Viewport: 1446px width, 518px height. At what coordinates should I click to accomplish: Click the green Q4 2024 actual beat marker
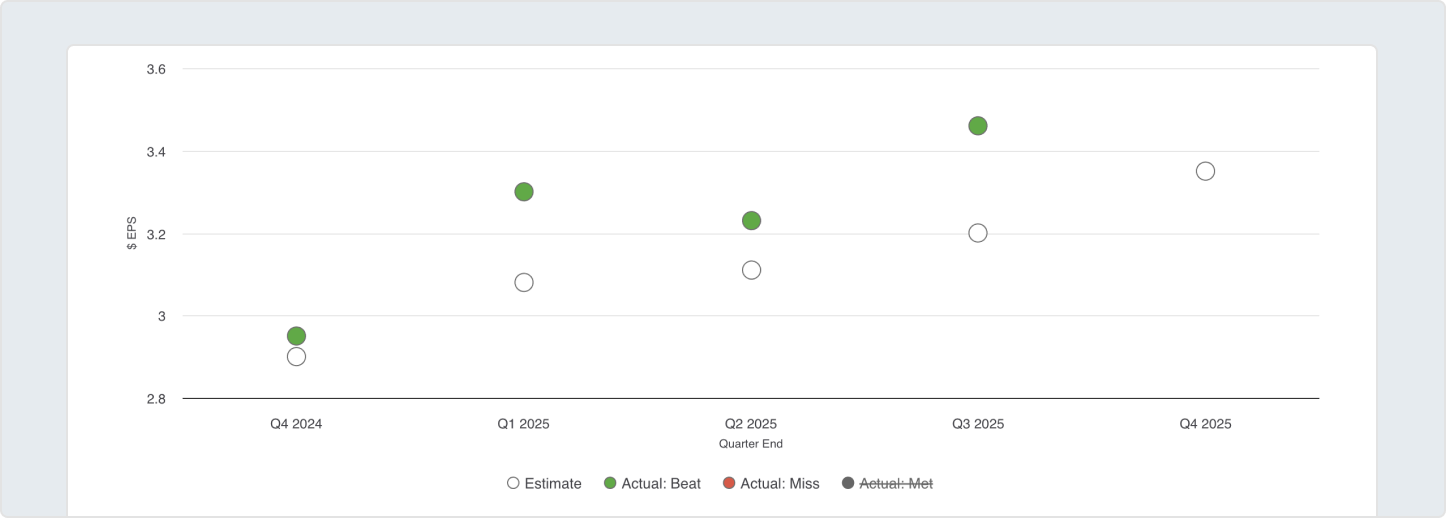pyautogui.click(x=296, y=336)
